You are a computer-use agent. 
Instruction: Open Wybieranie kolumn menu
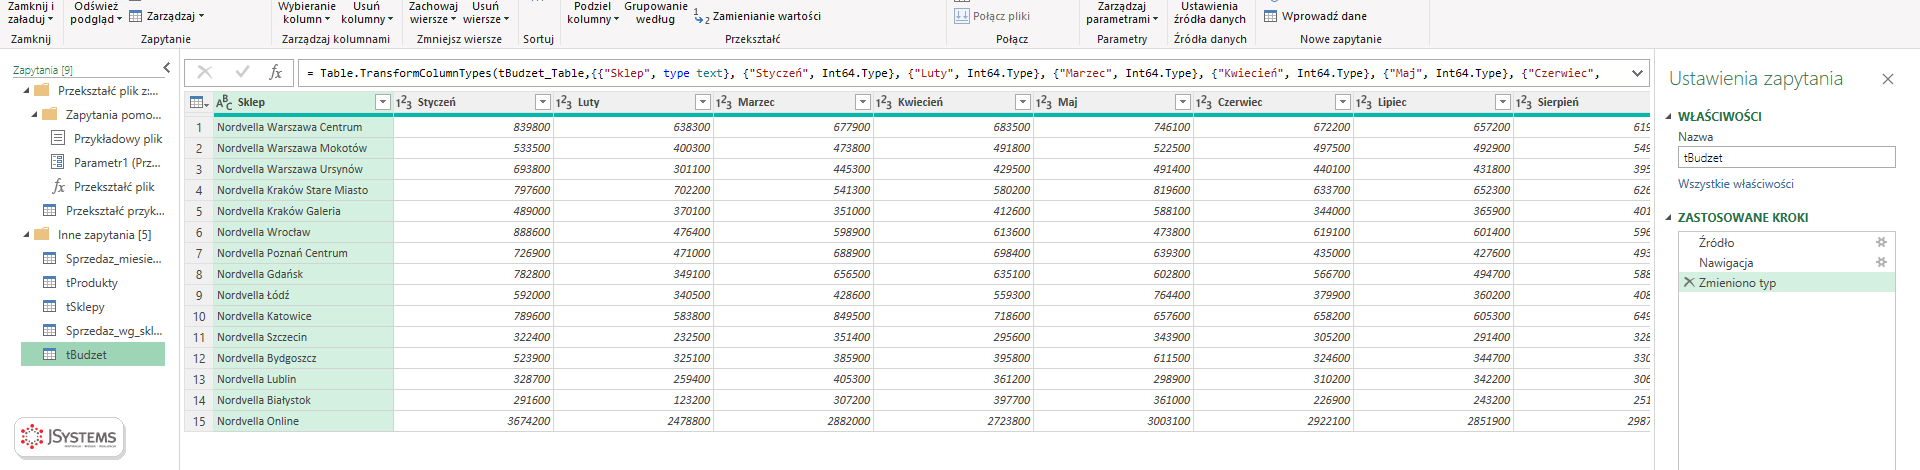[306, 13]
